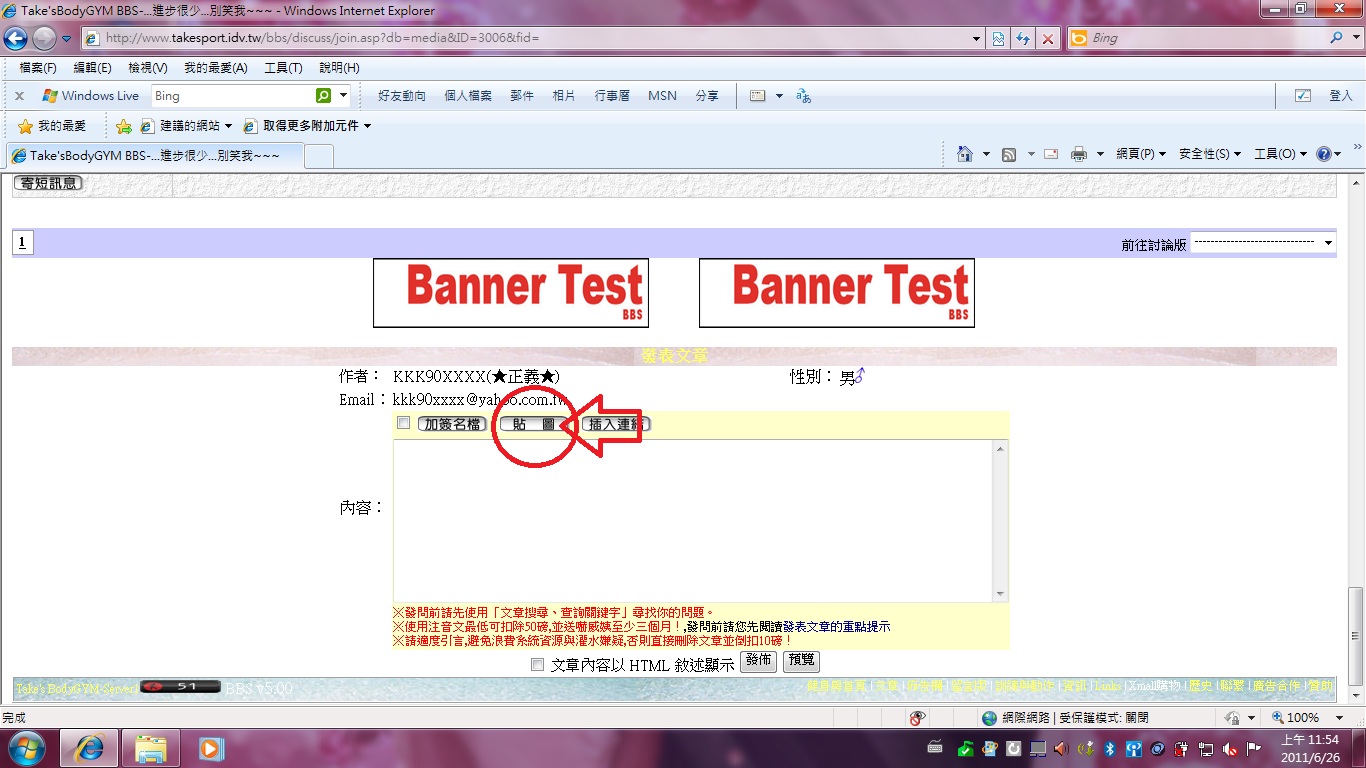1366x768 pixels.
Task: Click the 廣告合作 footer link
Action: coord(1277,687)
